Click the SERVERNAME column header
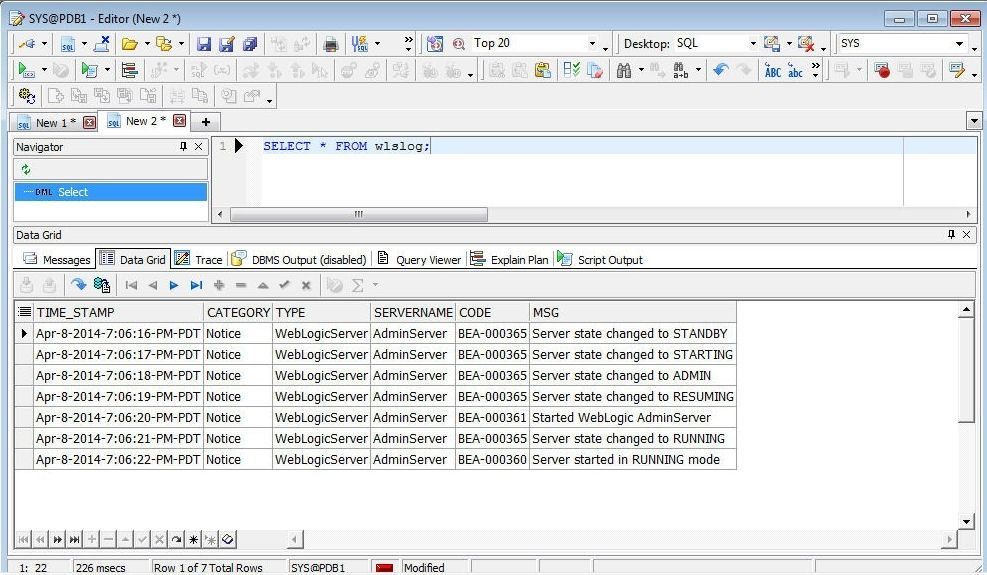 (413, 312)
